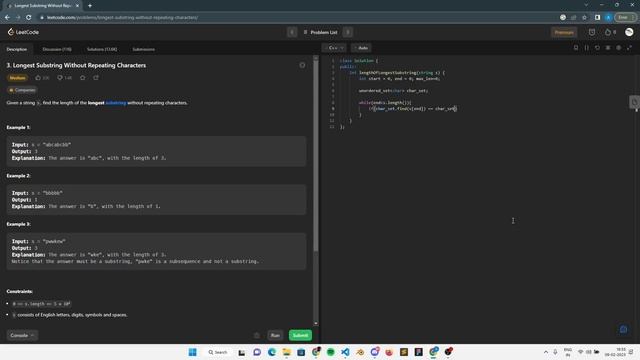Viewport: 640px width, 360px height.
Task: Reset code to default icon
Action: (597, 48)
